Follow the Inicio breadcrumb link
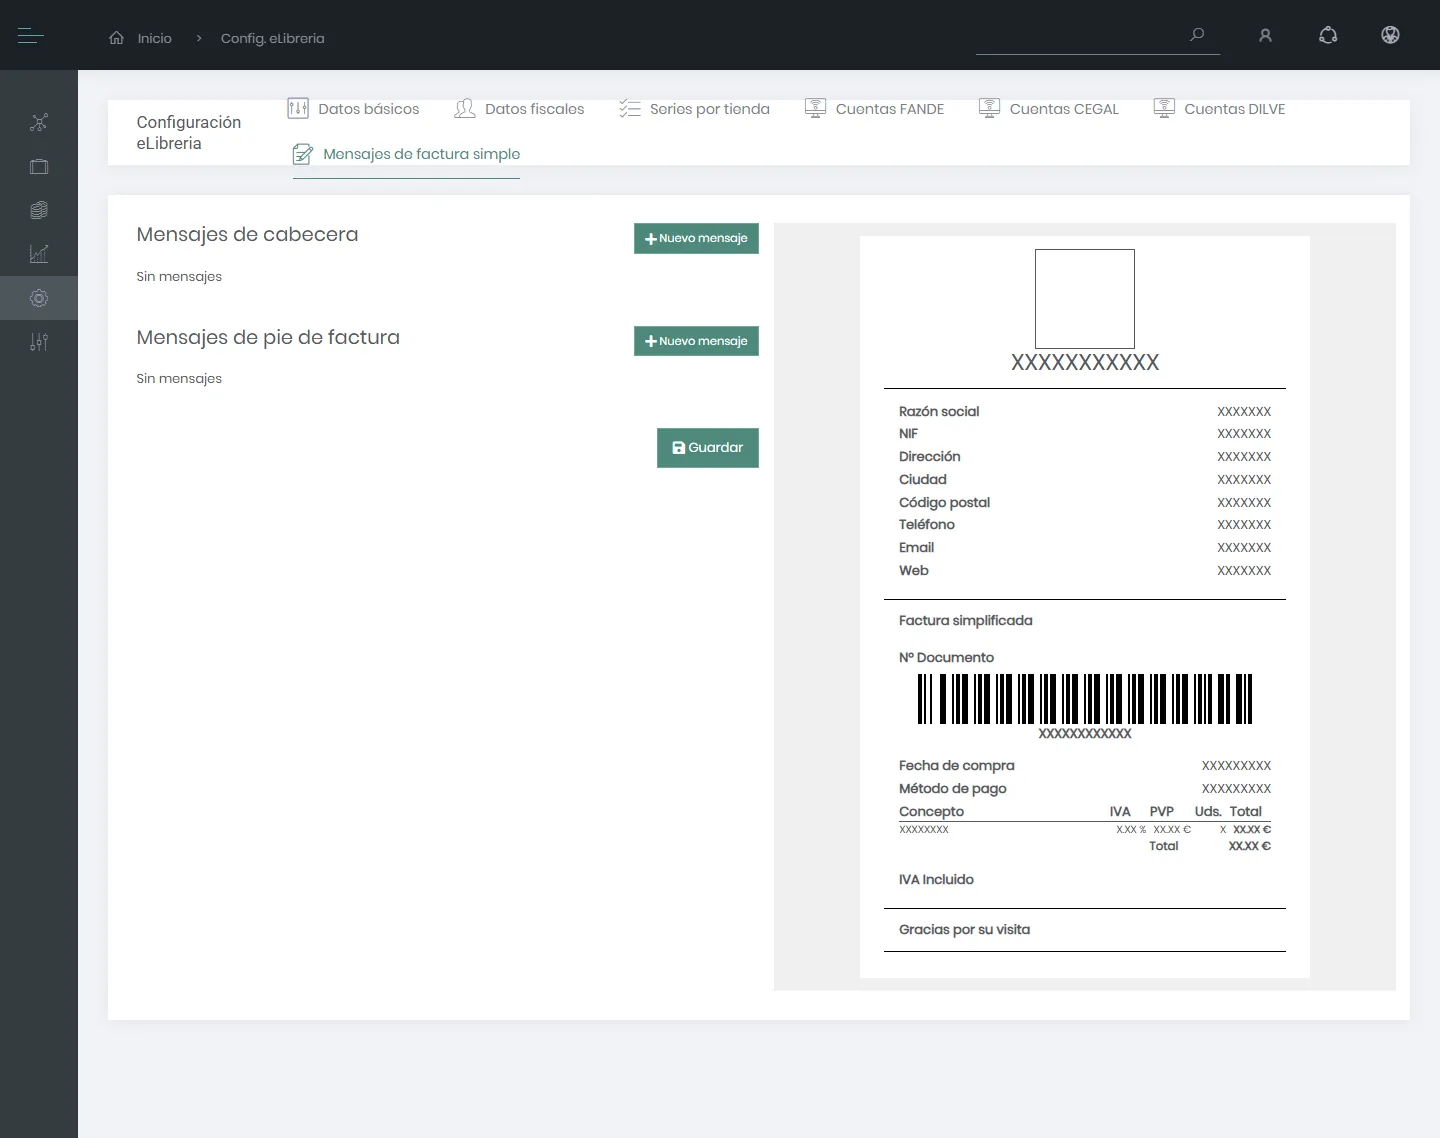Viewport: 1440px width, 1138px height. click(155, 38)
